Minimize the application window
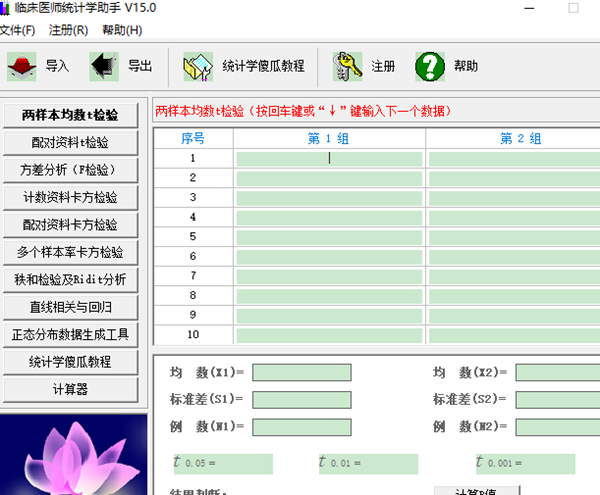Screen dimensions: 600x495 click(529, 8)
